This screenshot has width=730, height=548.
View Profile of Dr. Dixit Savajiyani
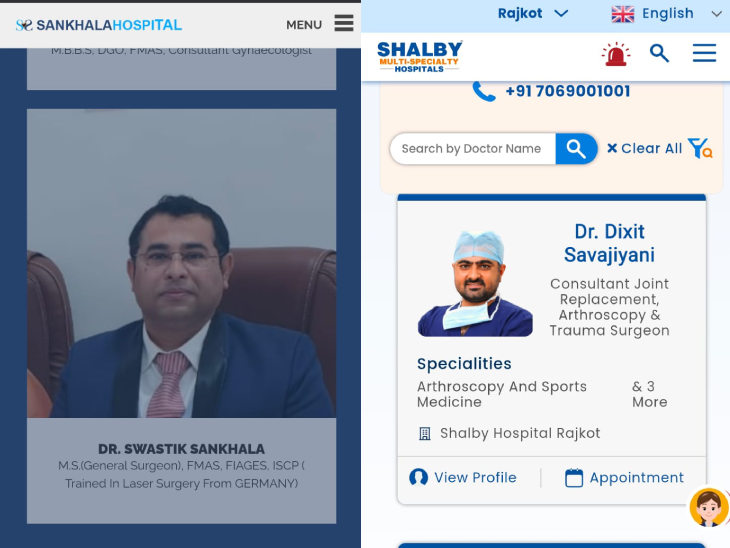tap(463, 477)
